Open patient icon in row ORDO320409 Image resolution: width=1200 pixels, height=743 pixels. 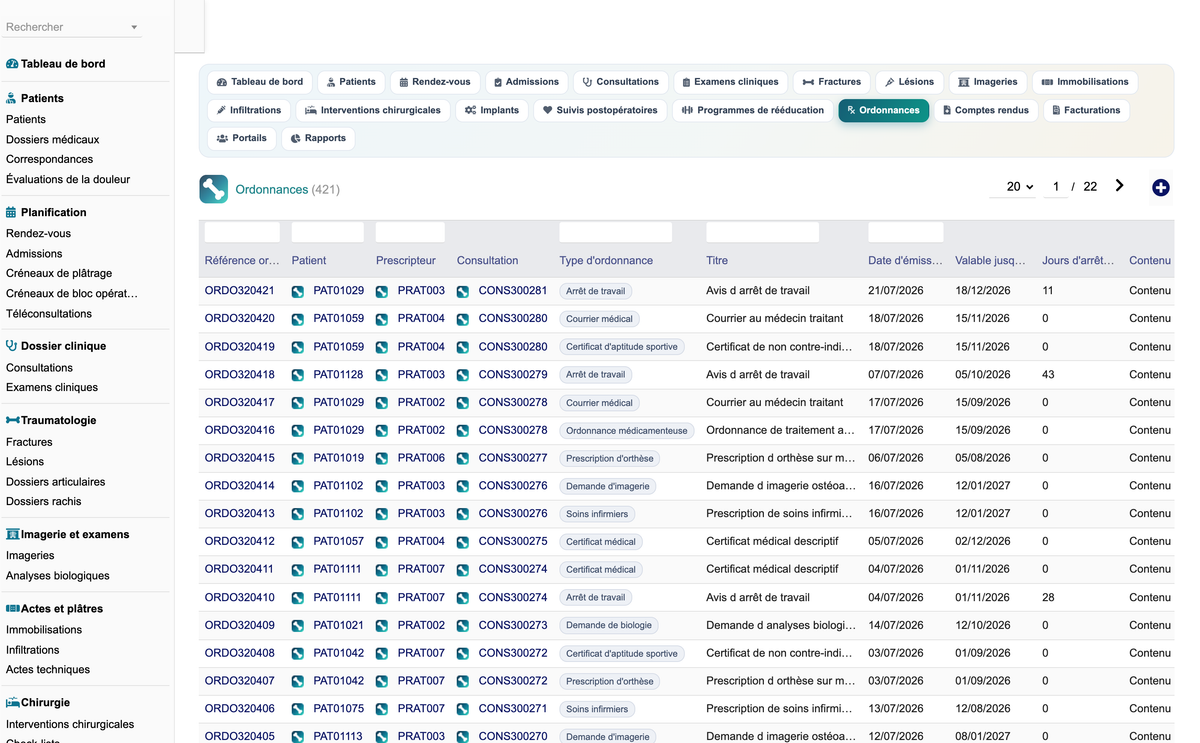[x=298, y=626]
